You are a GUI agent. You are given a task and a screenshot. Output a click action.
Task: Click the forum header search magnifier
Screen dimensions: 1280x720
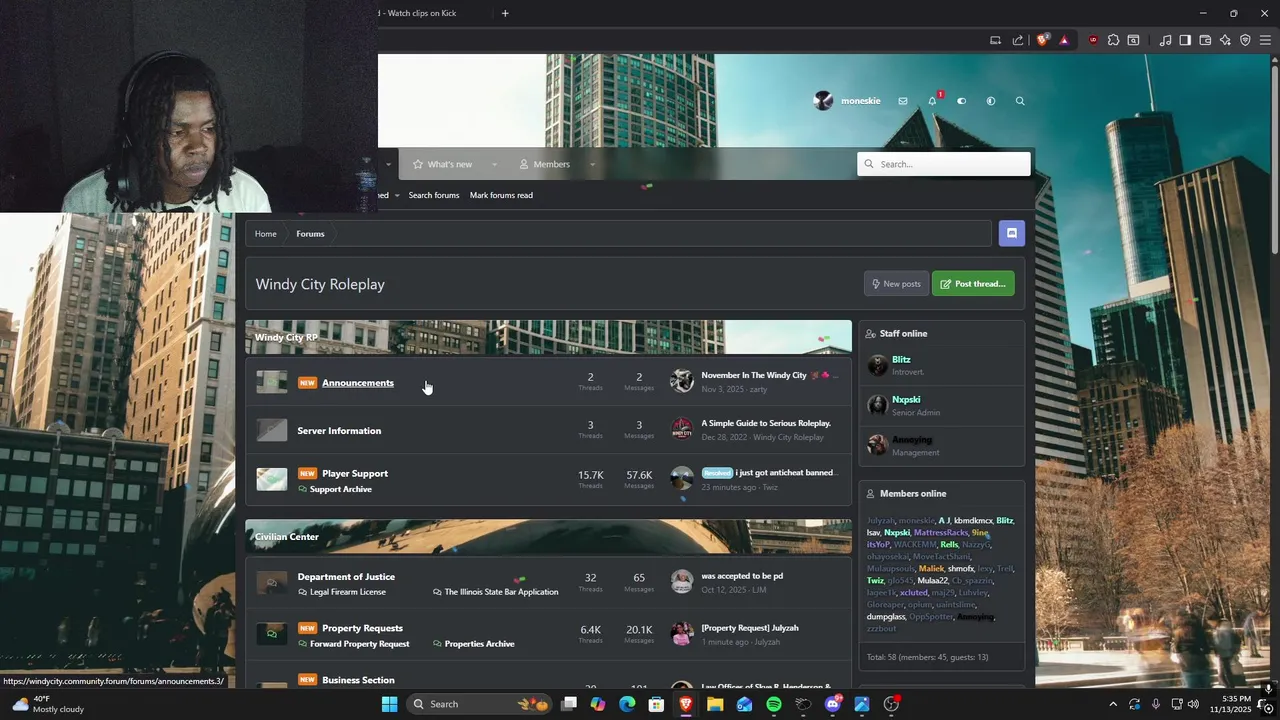[1020, 101]
